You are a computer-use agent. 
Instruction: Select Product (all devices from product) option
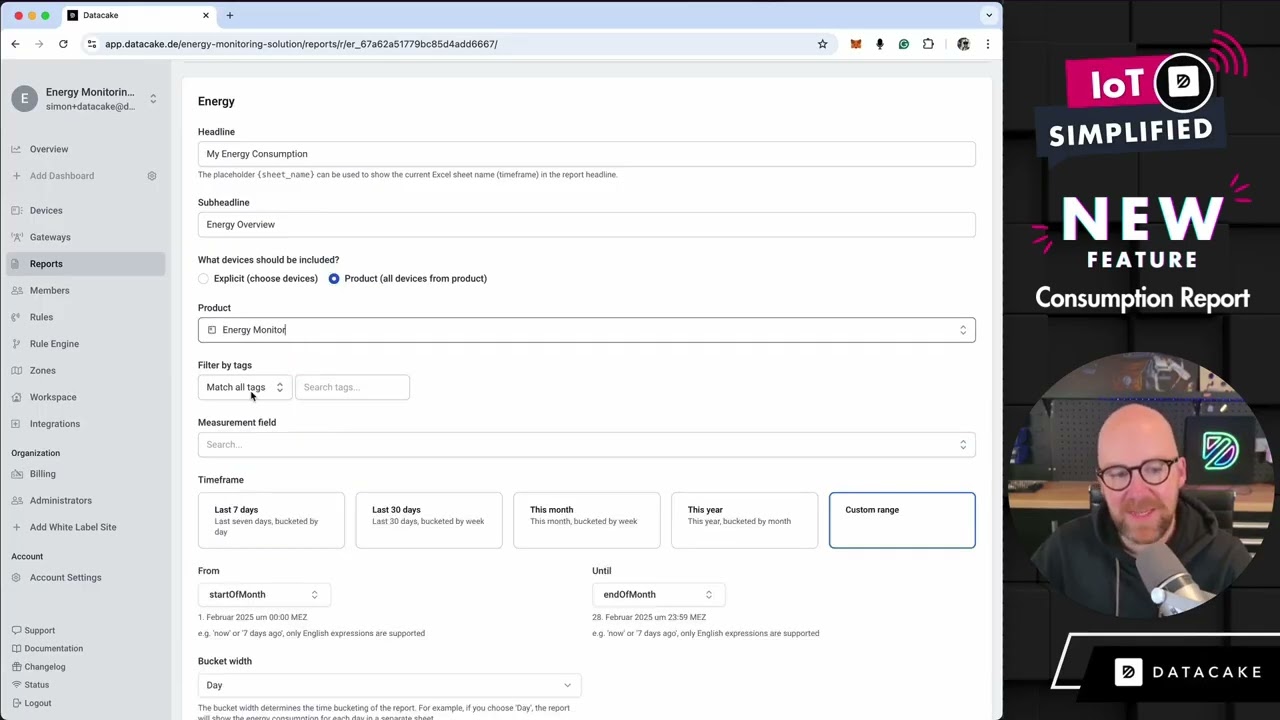pyautogui.click(x=334, y=279)
